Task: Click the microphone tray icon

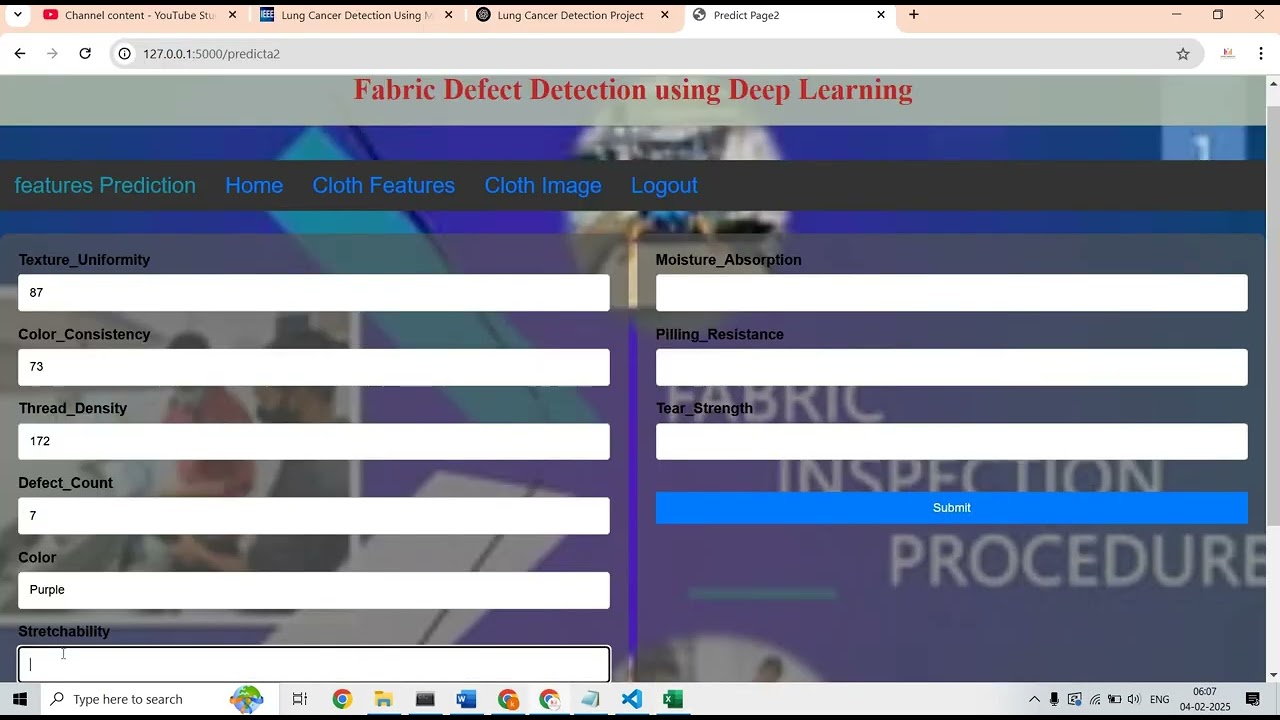Action: tap(1054, 699)
